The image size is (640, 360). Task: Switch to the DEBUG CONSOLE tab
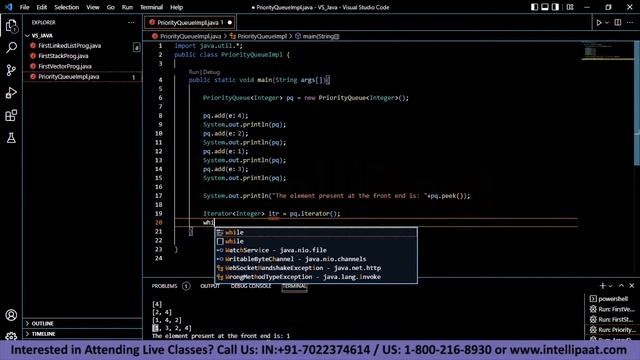pos(251,286)
